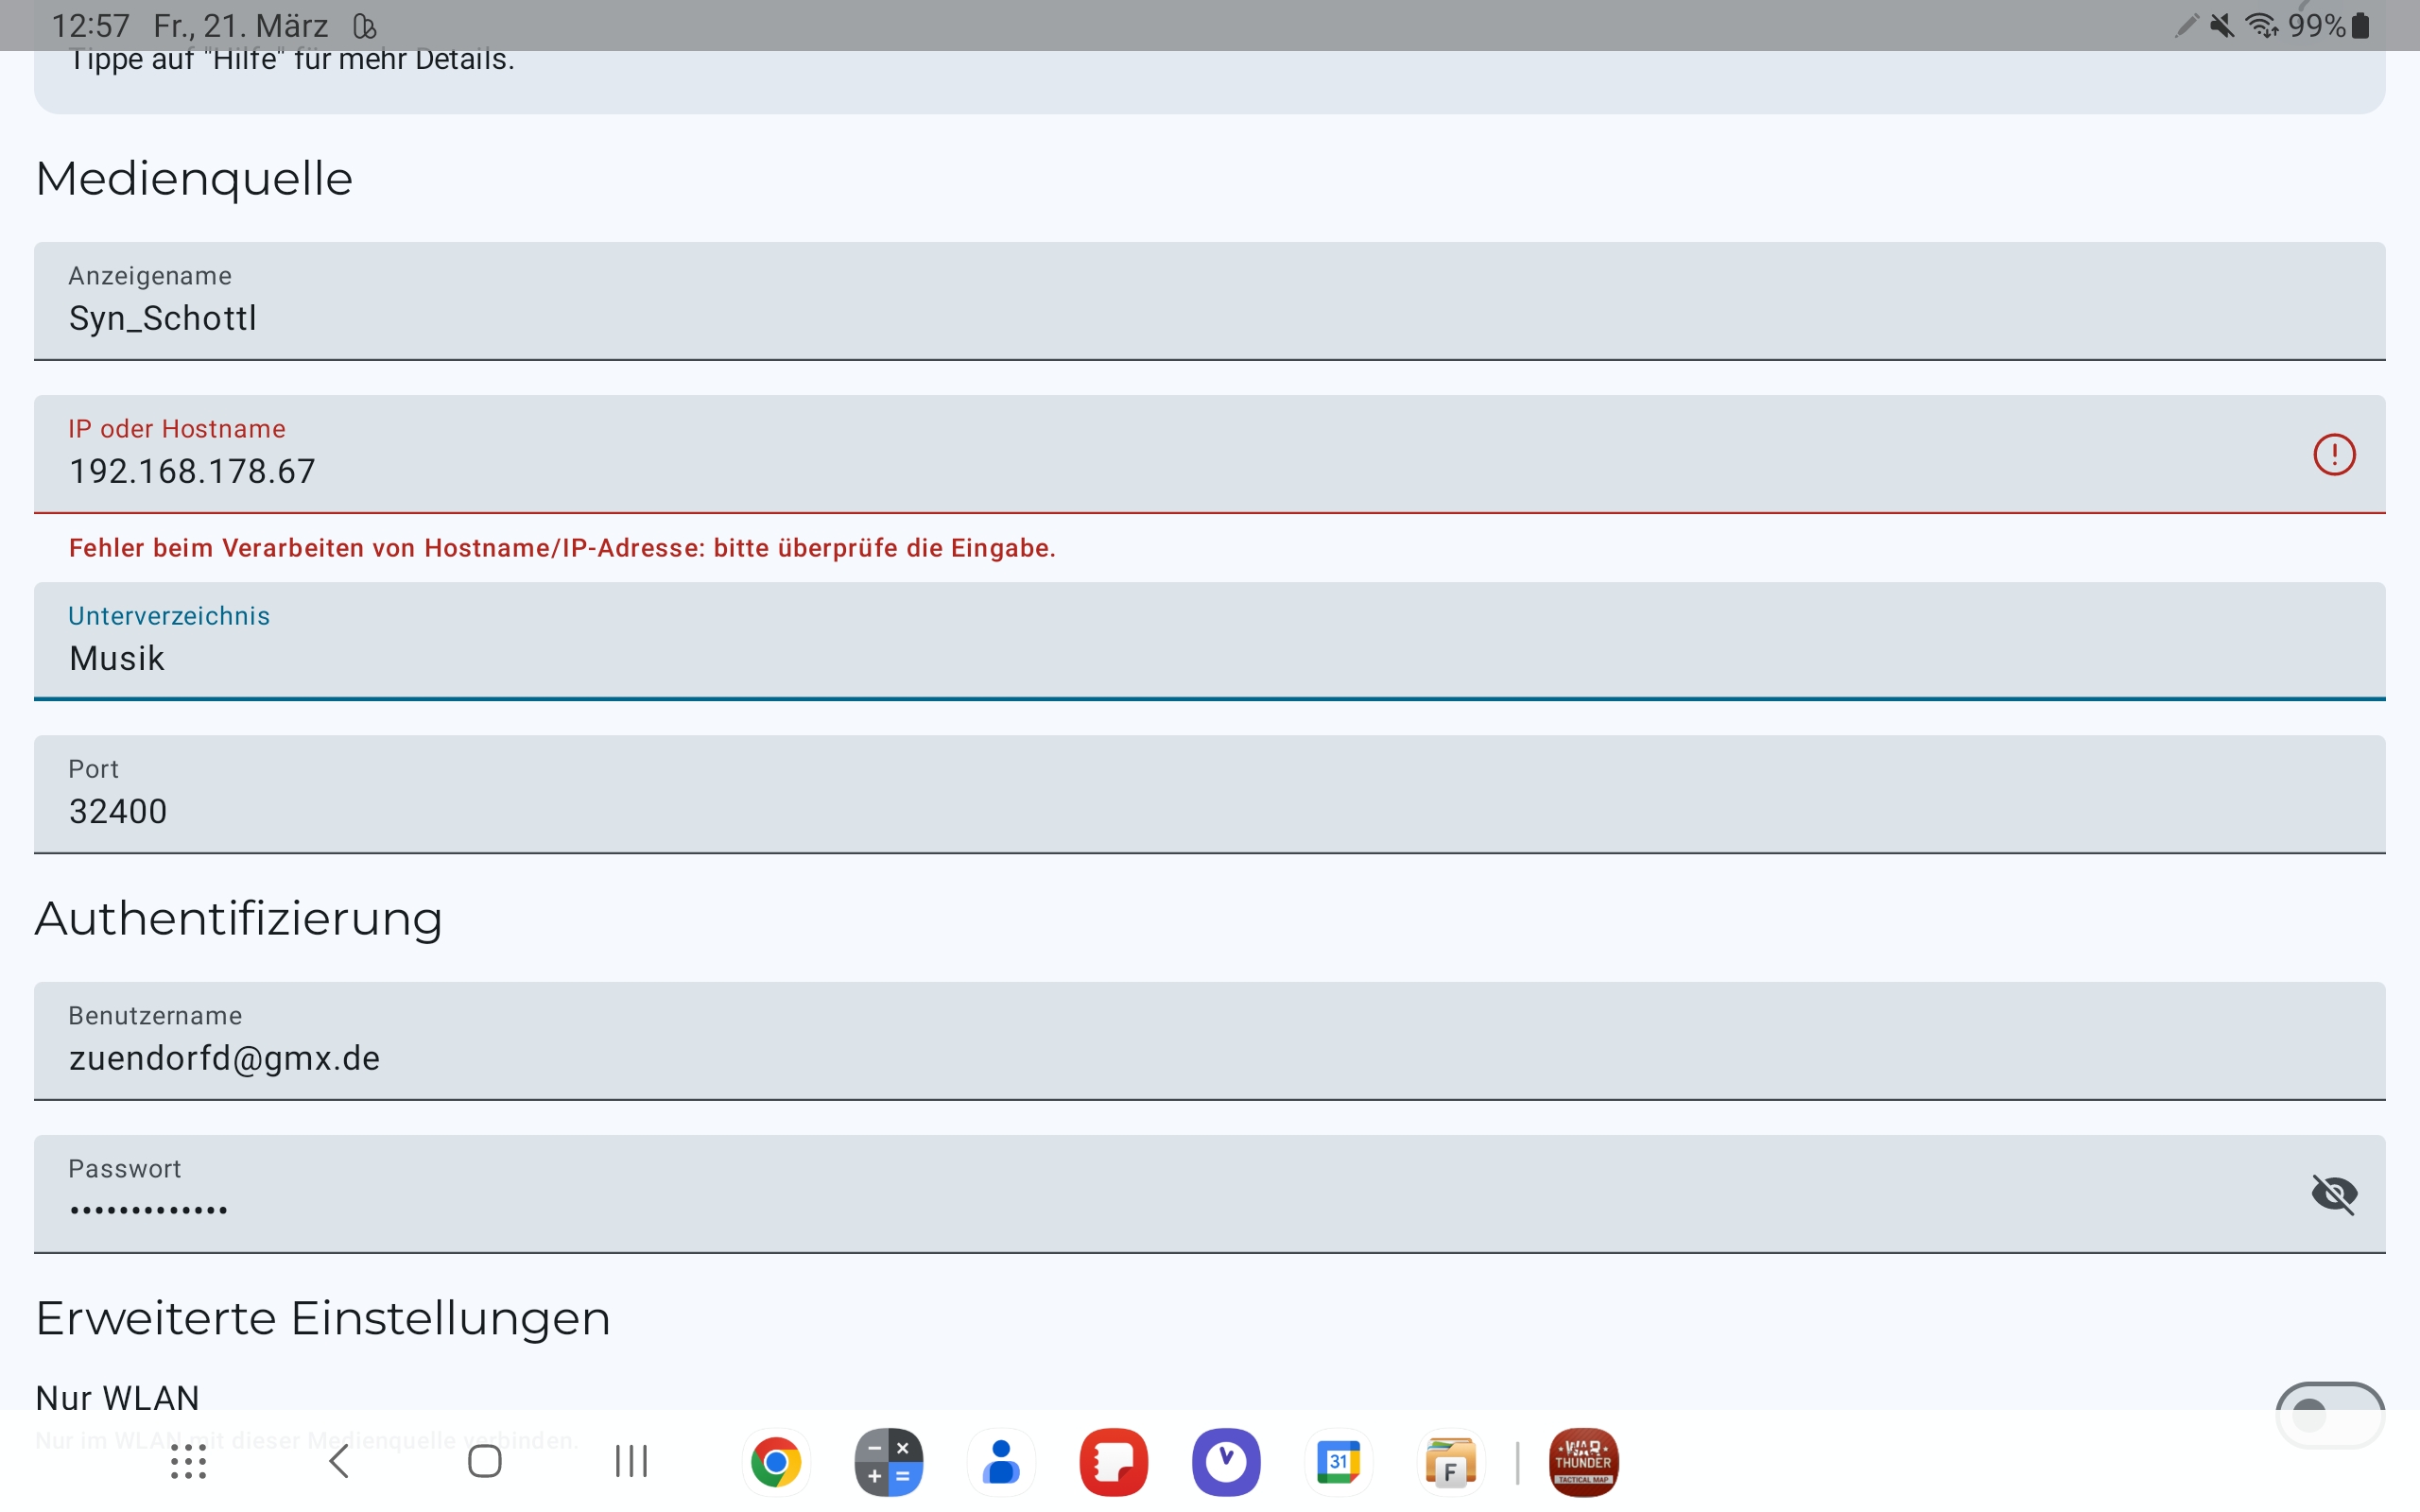This screenshot has height=1512, width=2420.
Task: Open the Contacts app in taskbar
Action: 1001,1462
